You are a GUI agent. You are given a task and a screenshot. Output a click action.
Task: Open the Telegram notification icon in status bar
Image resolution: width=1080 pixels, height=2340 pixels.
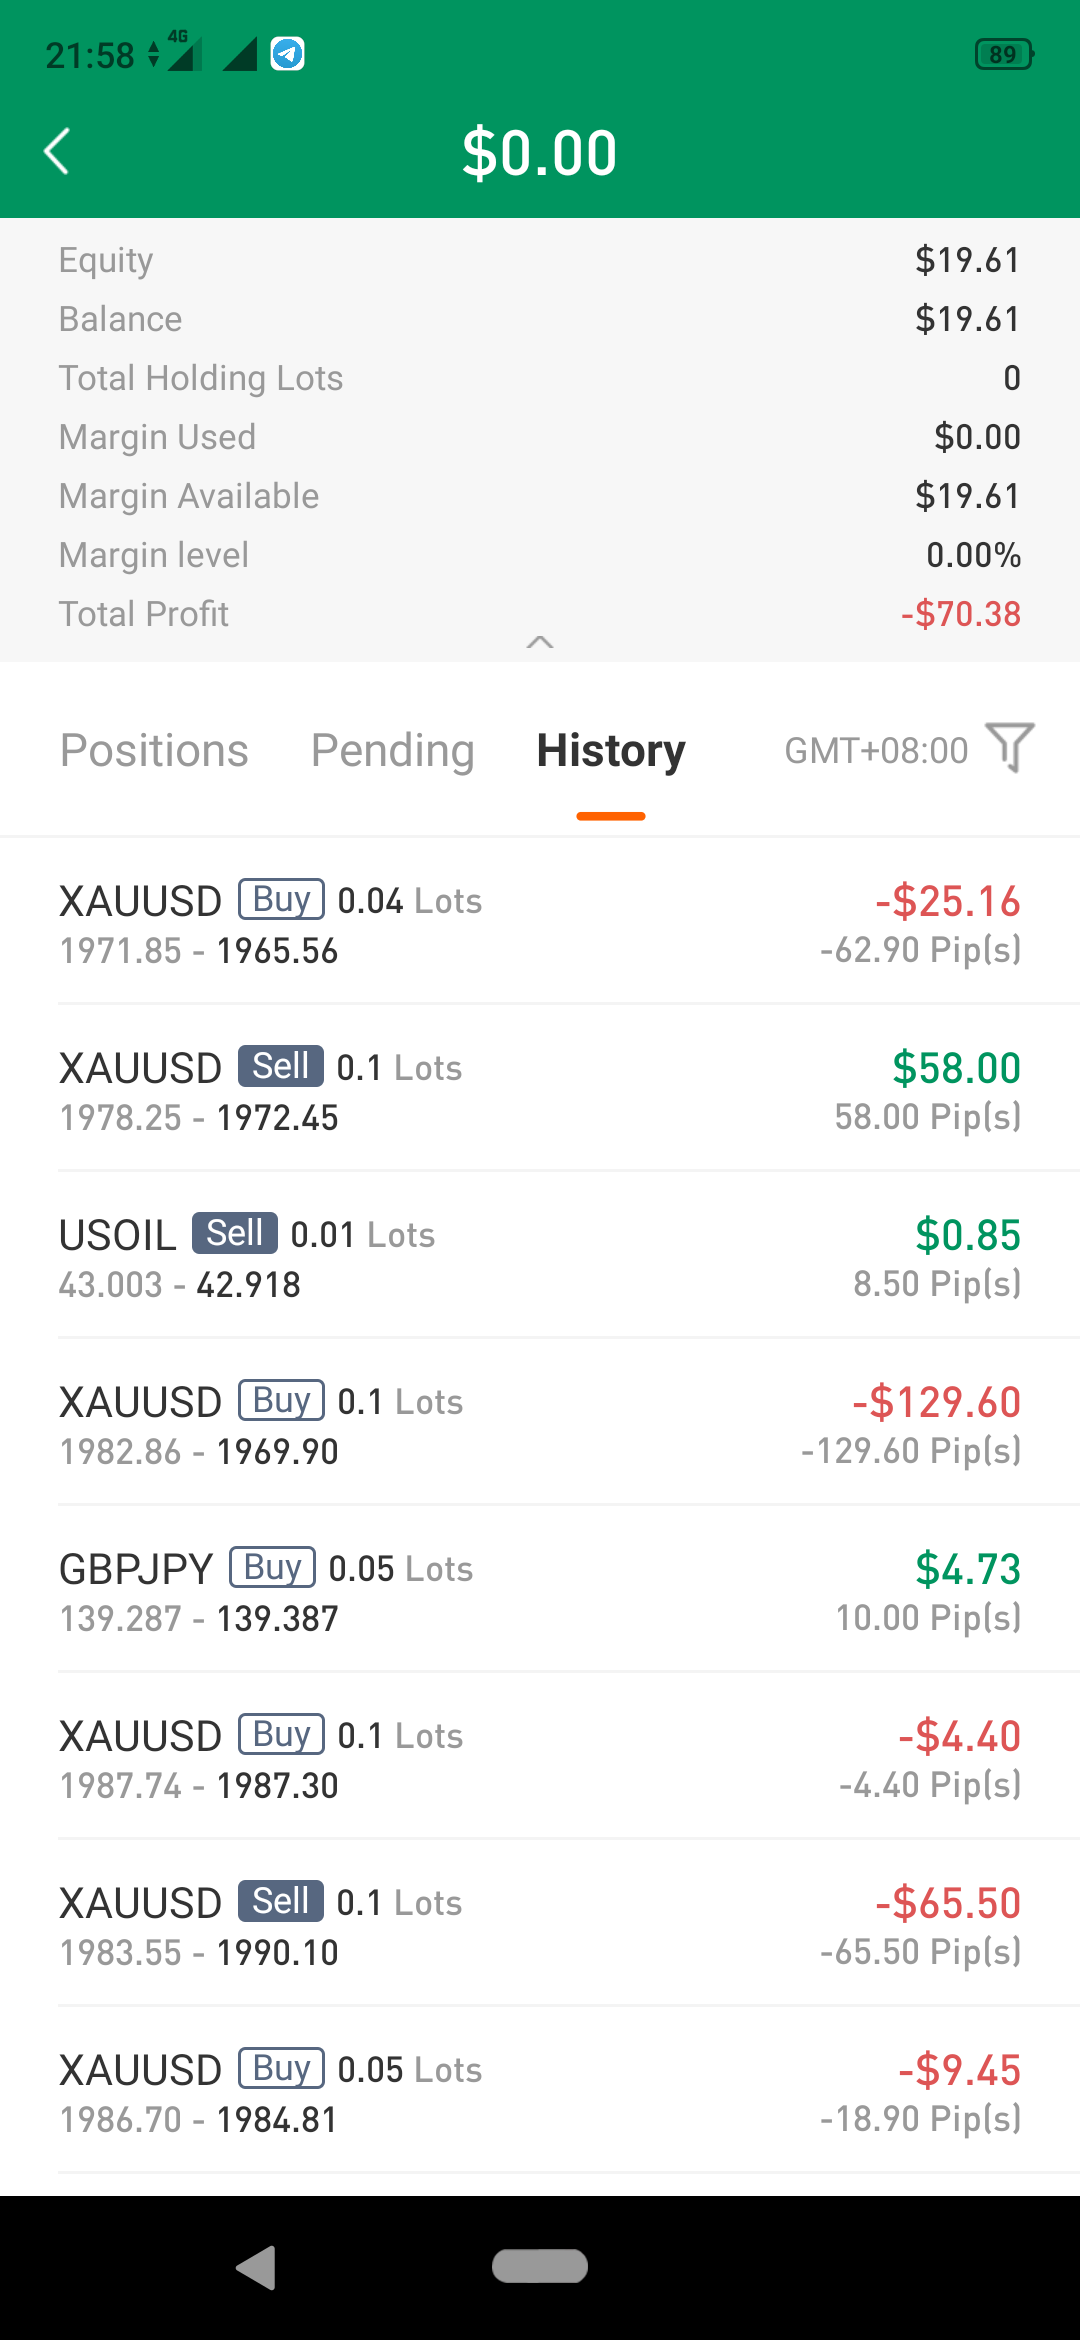click(x=288, y=53)
